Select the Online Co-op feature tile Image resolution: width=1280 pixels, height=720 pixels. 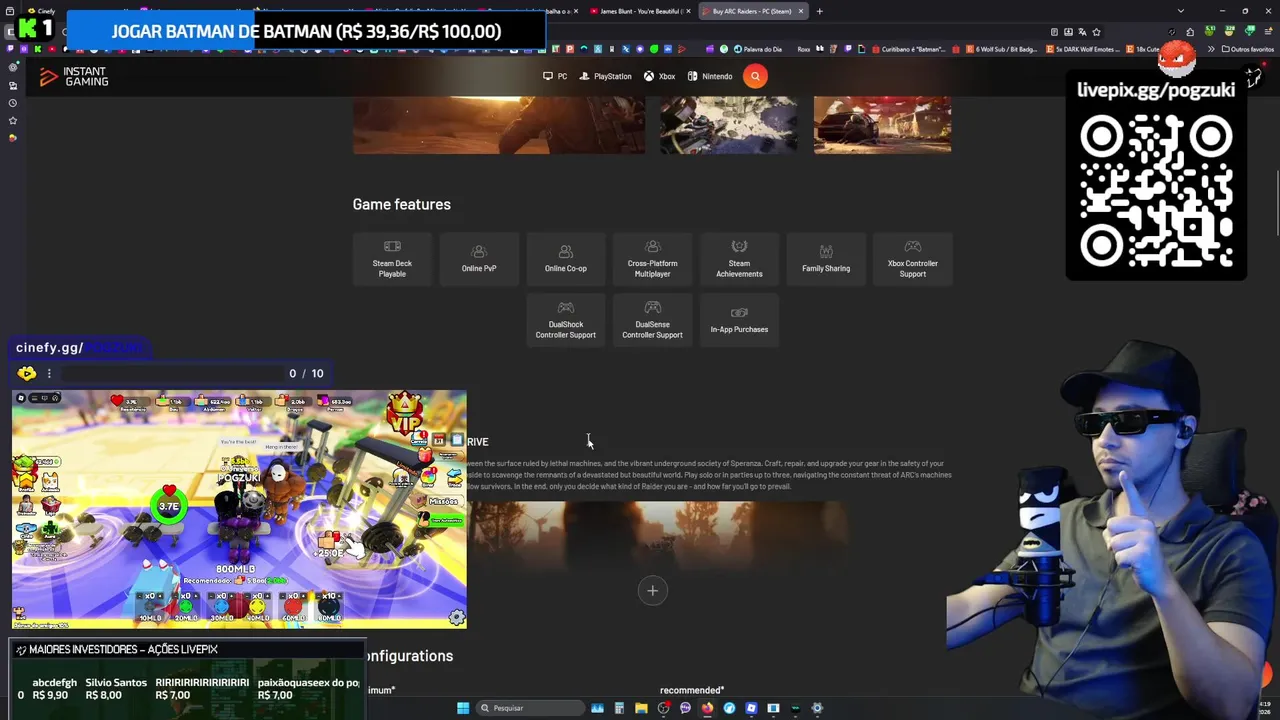(566, 259)
